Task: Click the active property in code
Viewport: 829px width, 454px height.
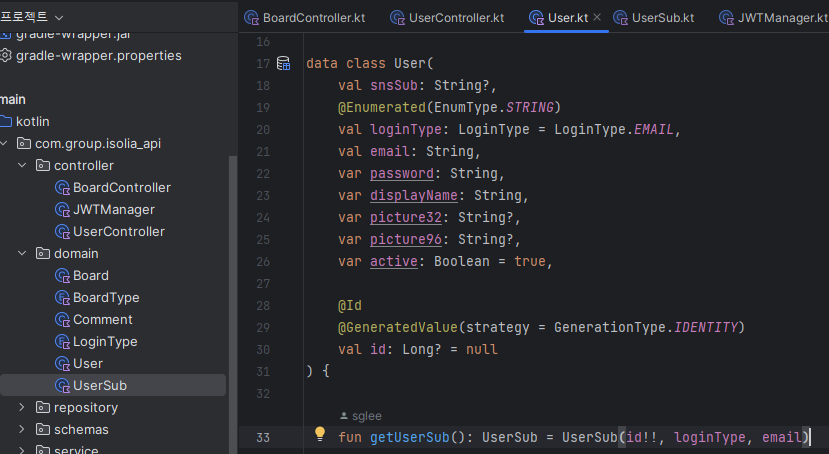Action: (393, 262)
